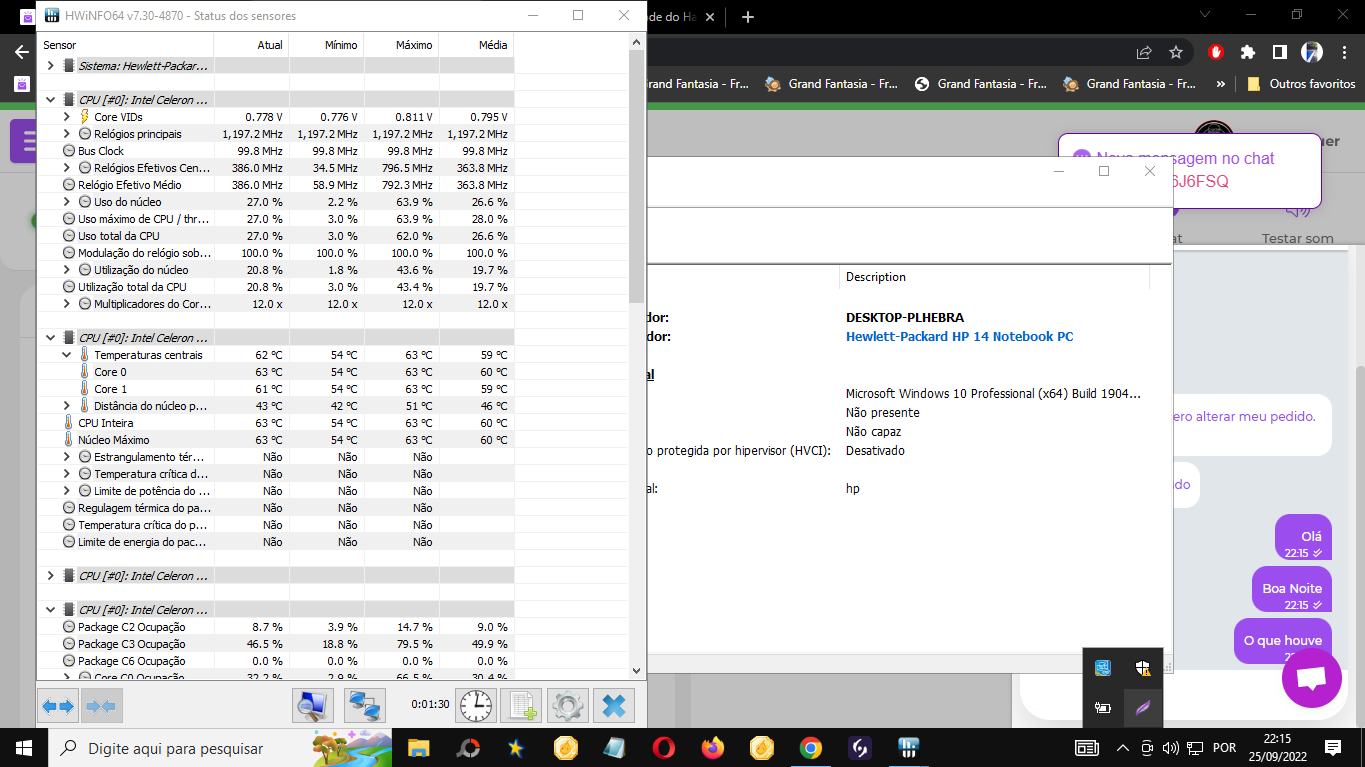
Task: Open a new Chrome tab with plus
Action: pyautogui.click(x=748, y=16)
